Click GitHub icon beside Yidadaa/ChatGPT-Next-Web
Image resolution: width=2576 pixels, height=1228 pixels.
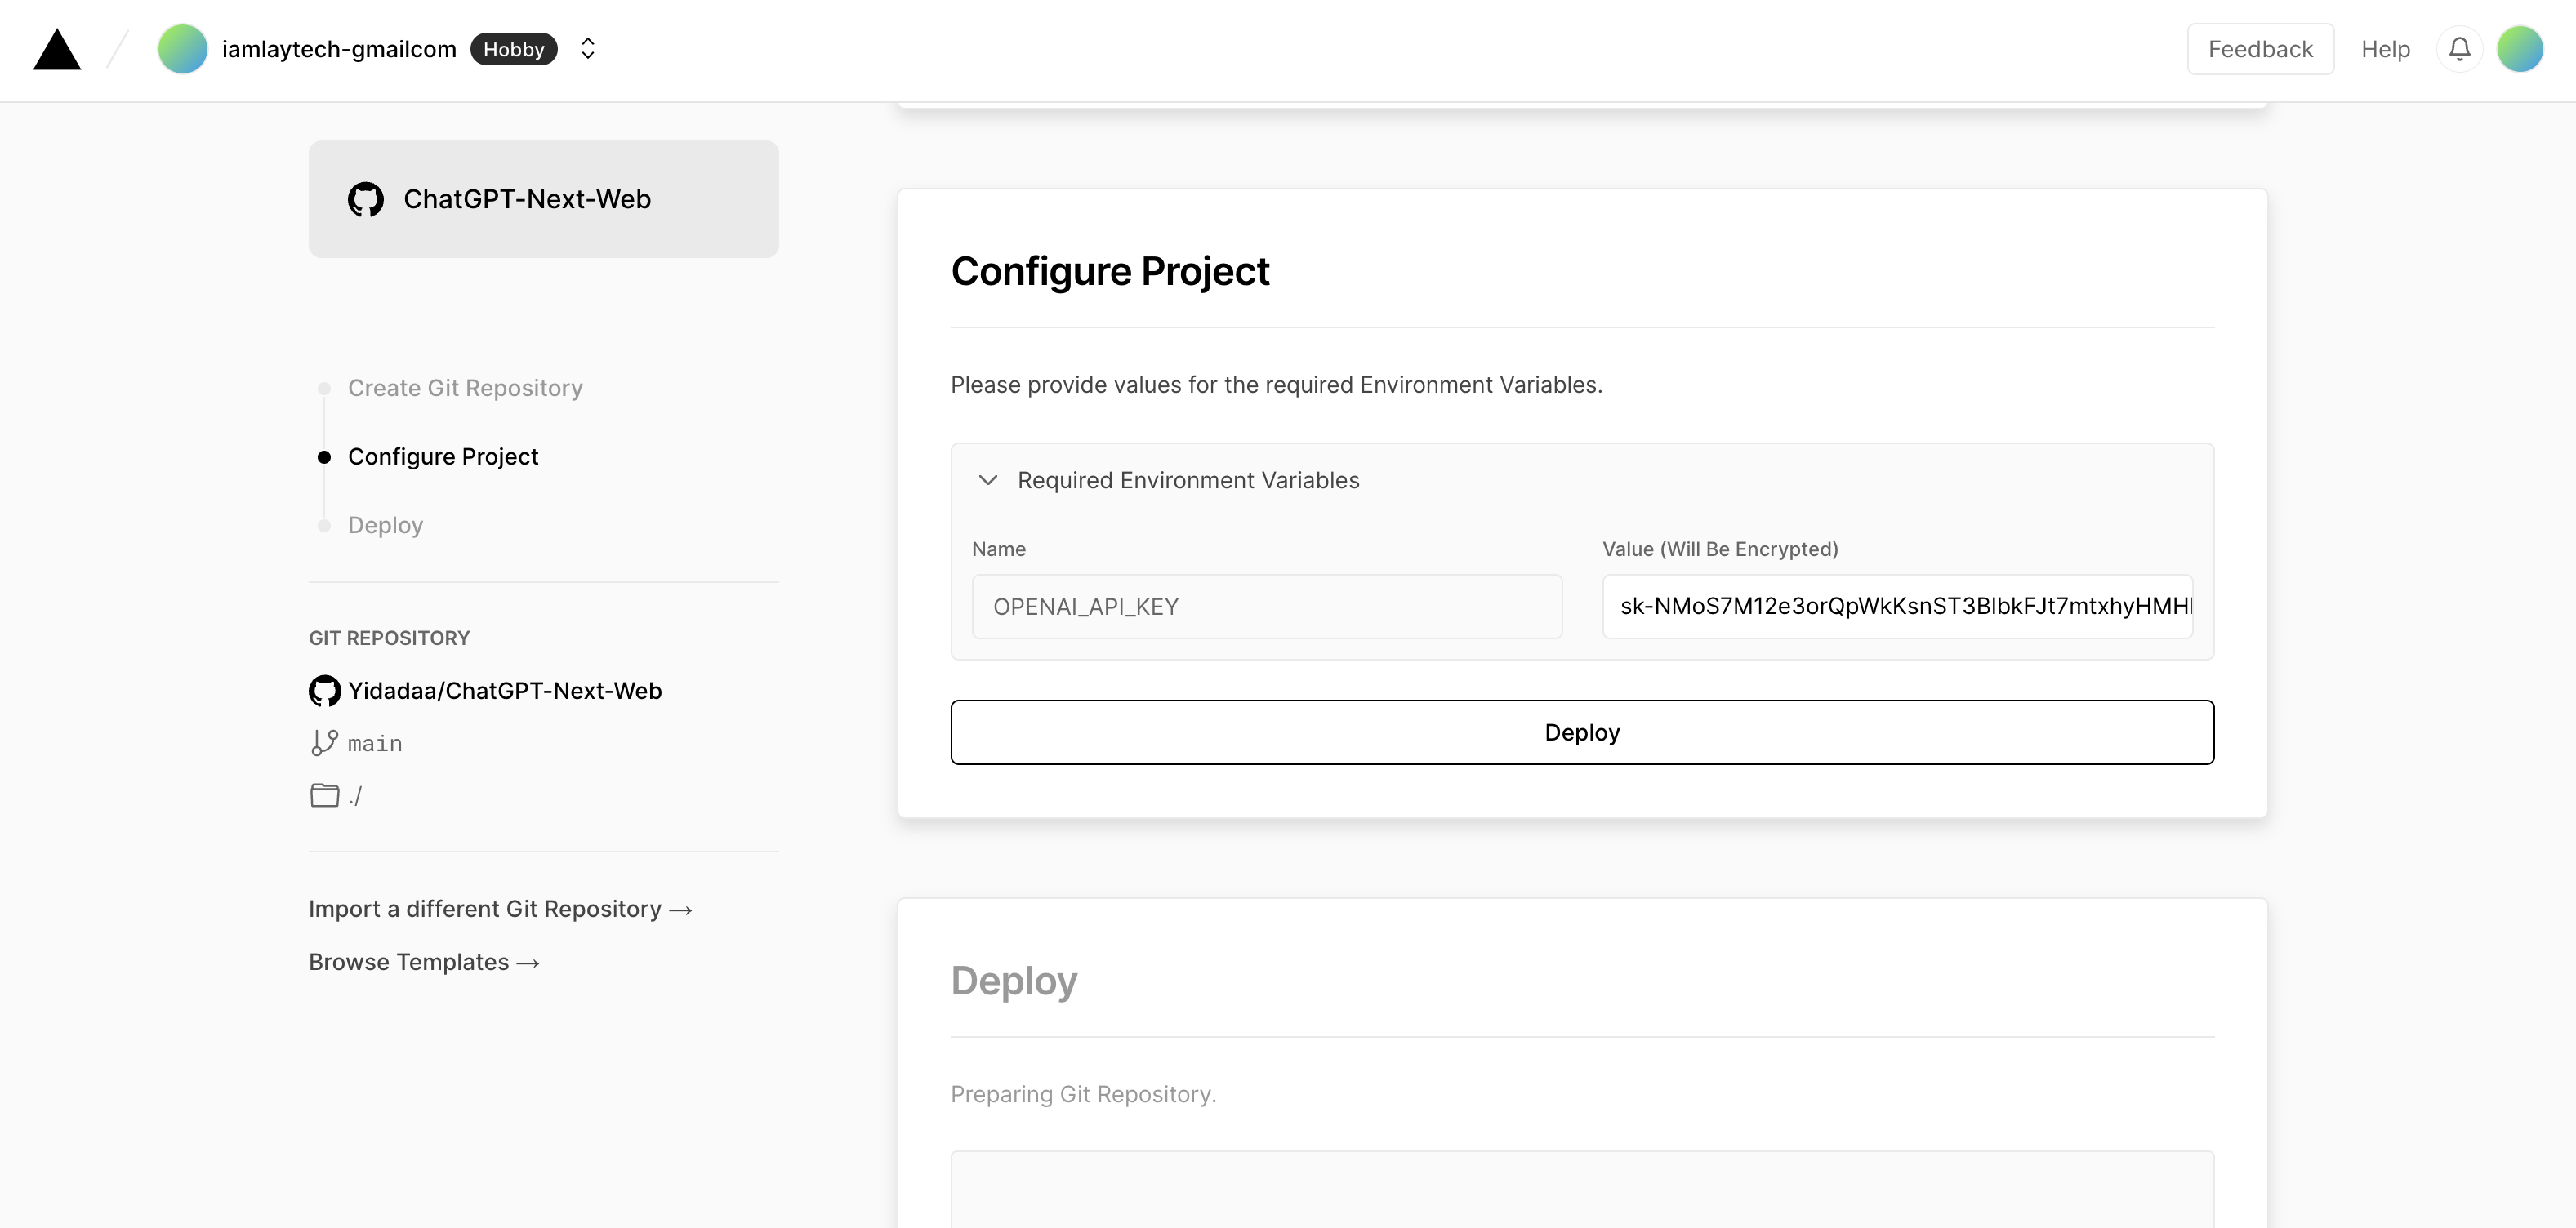pyautogui.click(x=324, y=691)
